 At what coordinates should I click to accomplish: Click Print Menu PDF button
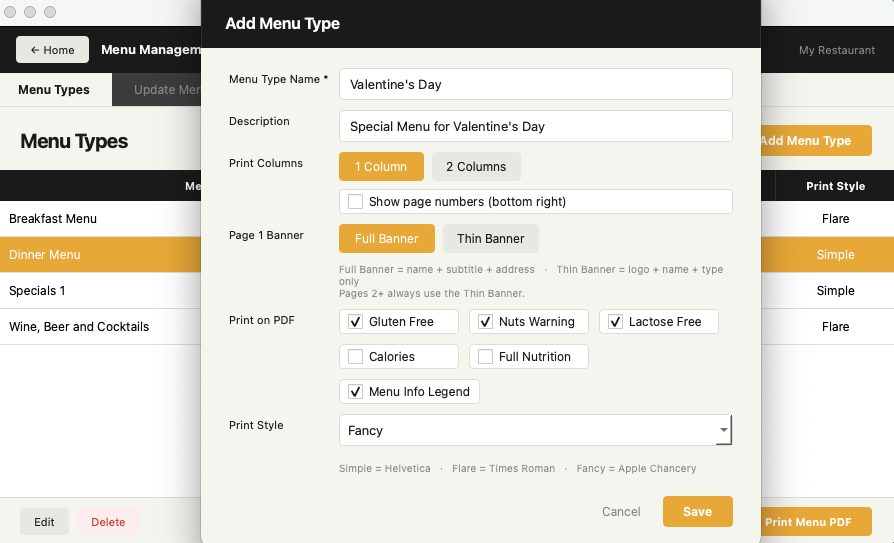816,522
